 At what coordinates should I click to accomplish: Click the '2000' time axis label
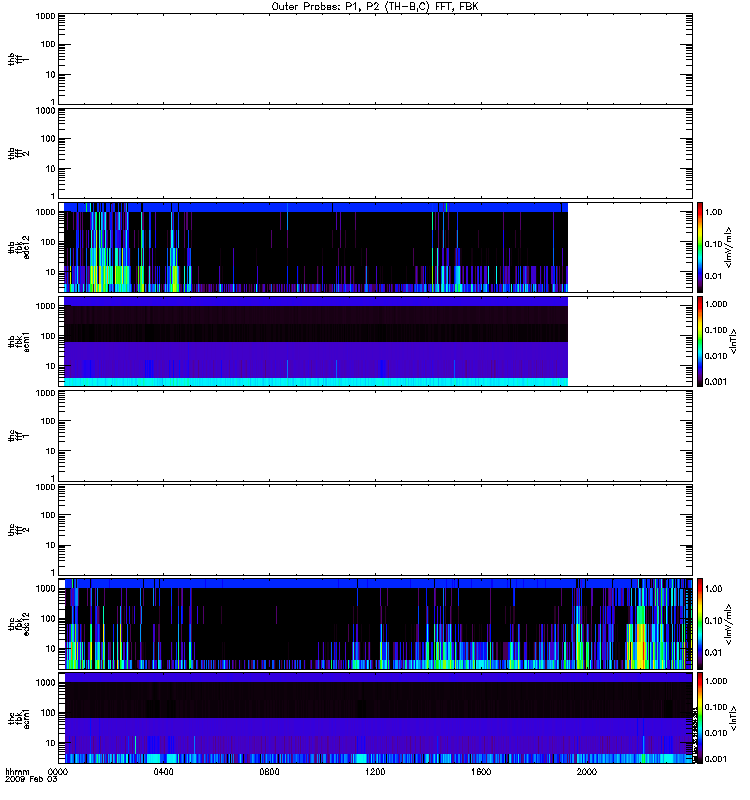(x=587, y=772)
